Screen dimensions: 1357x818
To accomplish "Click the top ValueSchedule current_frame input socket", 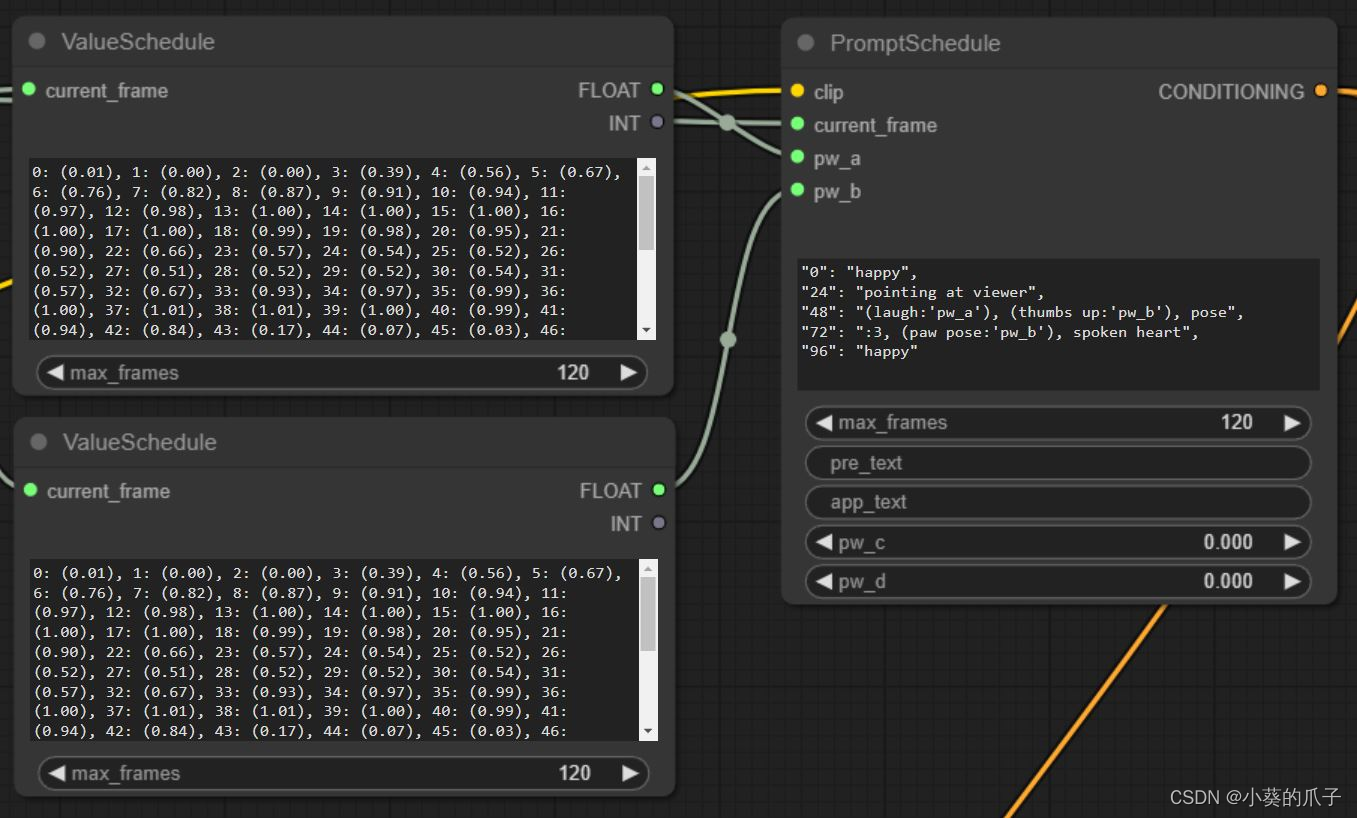I will point(28,89).
